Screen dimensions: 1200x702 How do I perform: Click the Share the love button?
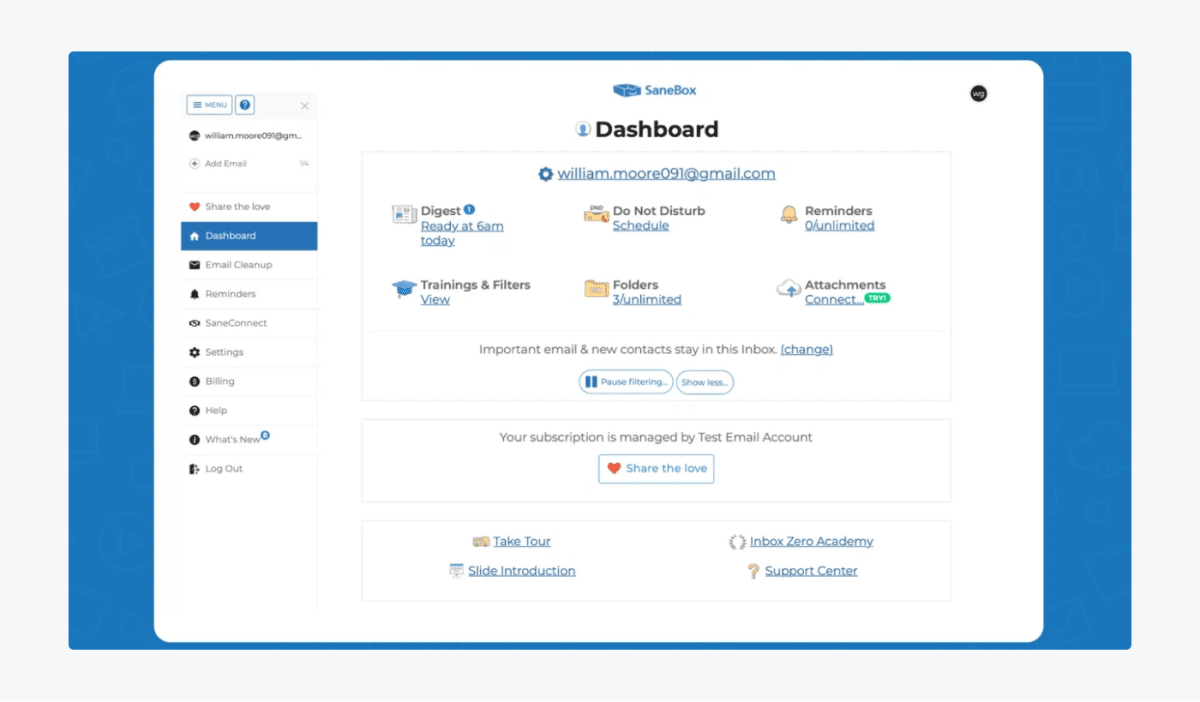tap(656, 468)
